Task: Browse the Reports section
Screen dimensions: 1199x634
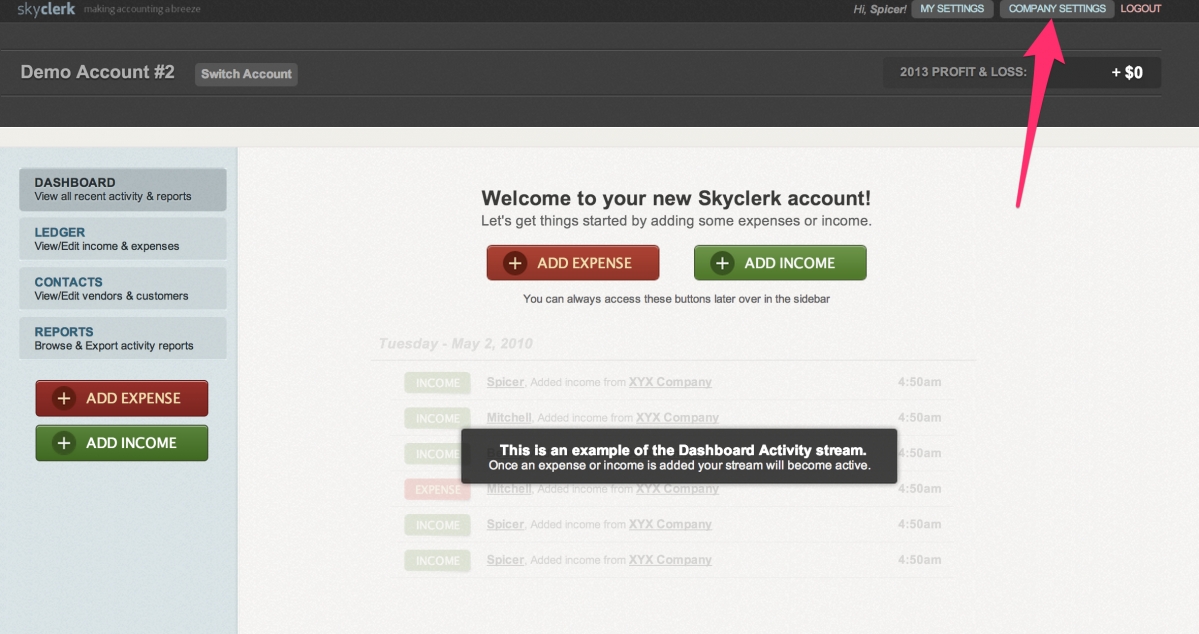Action: [x=122, y=338]
